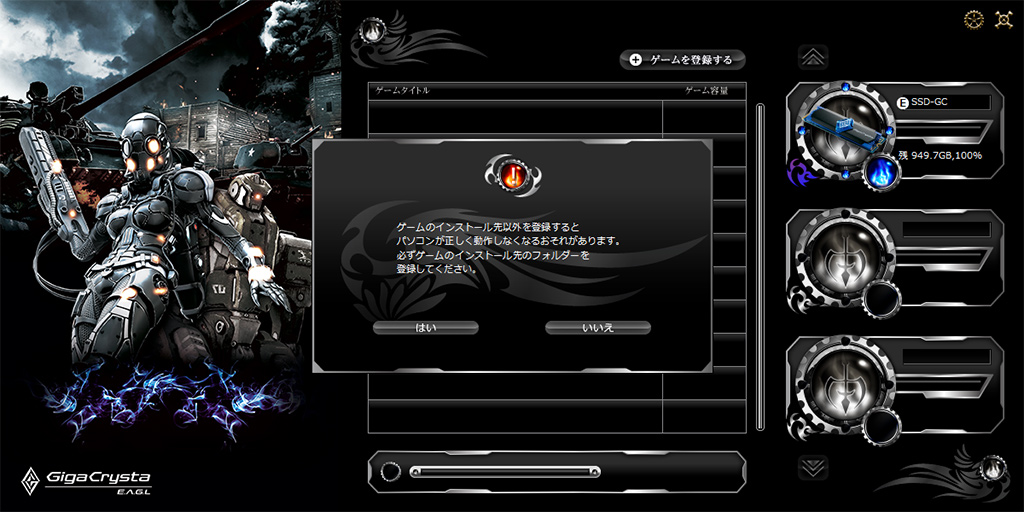Click the emblem icon above the game list

(x=372, y=31)
